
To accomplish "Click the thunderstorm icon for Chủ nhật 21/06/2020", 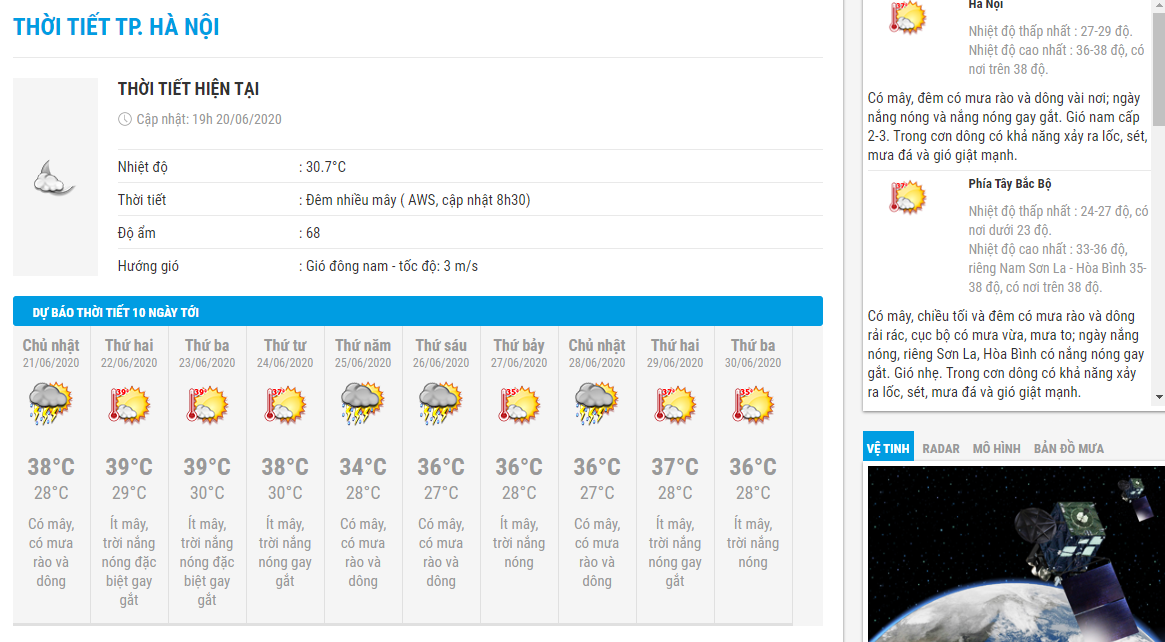I will coord(50,405).
